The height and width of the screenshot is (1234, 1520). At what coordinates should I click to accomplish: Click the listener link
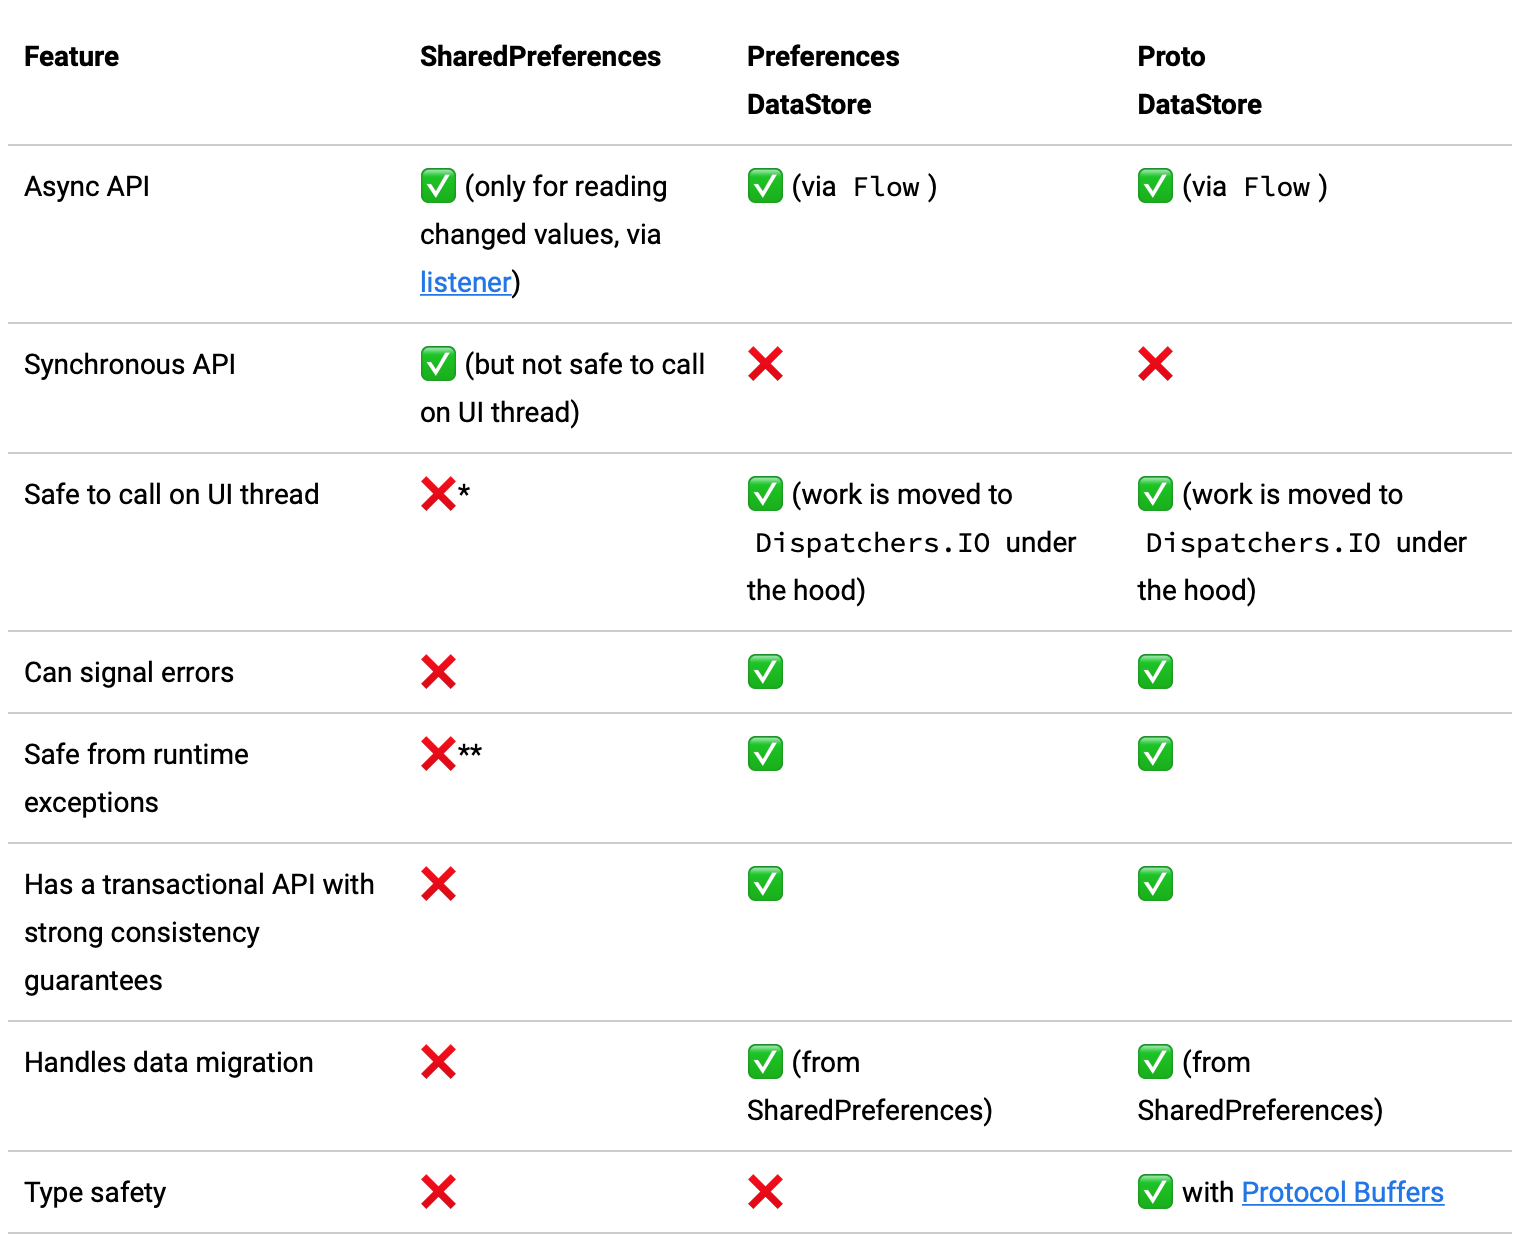pyautogui.click(x=465, y=283)
